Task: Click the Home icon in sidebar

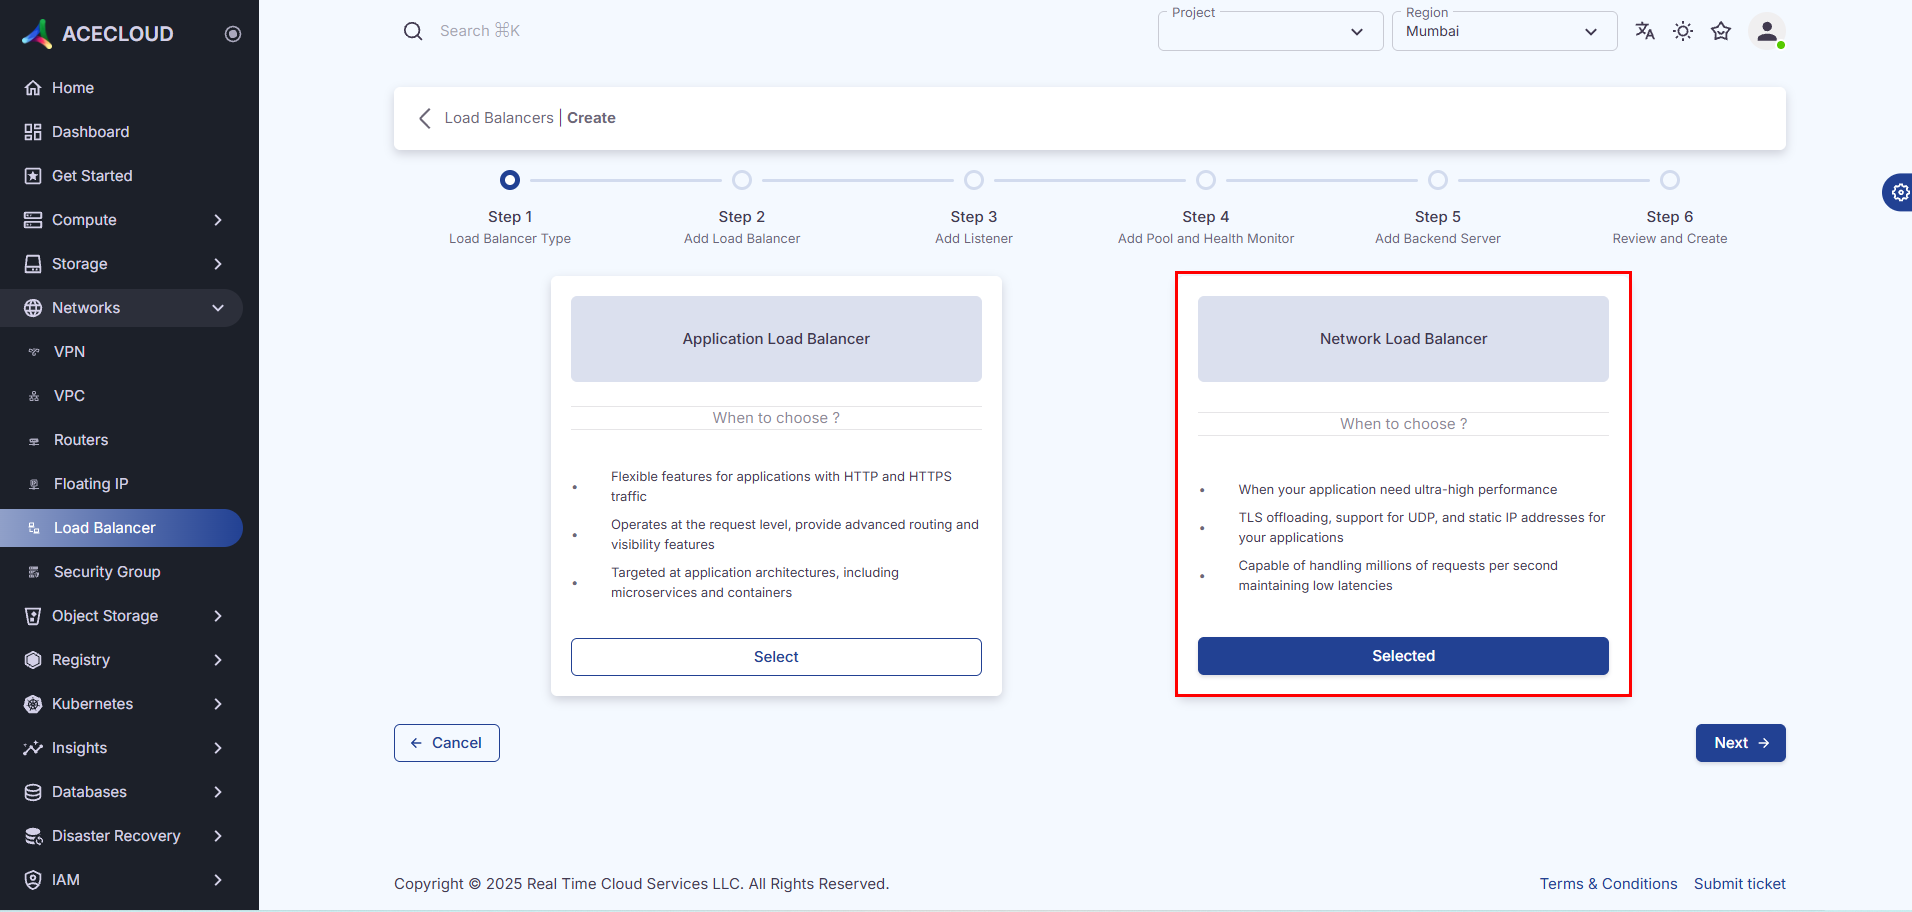Action: coord(33,88)
